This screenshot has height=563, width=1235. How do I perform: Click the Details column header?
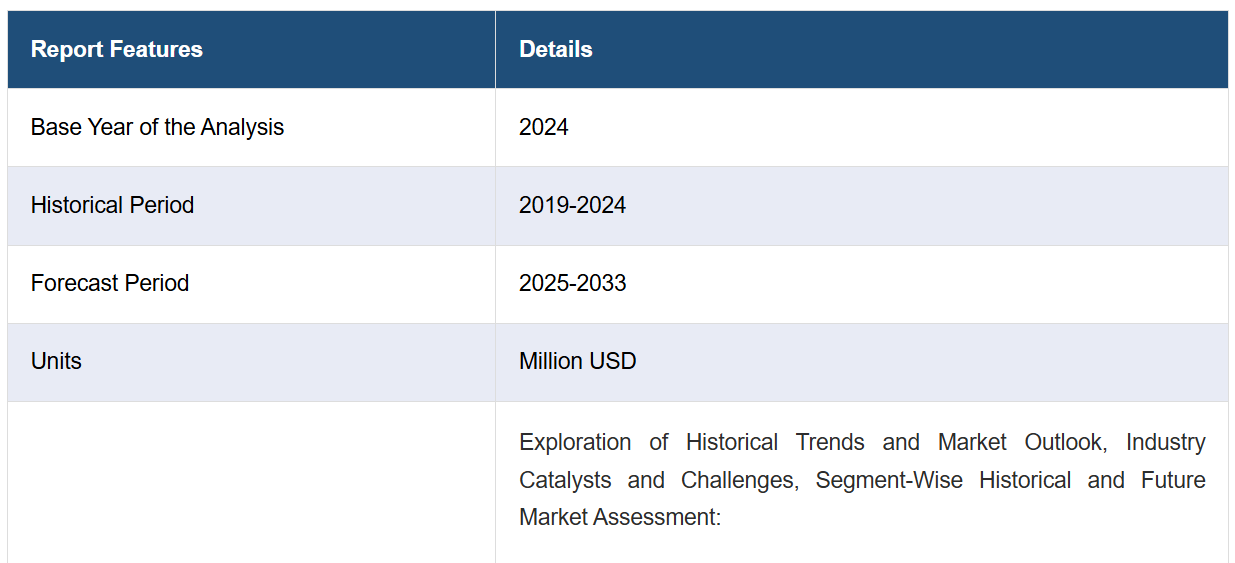click(555, 49)
